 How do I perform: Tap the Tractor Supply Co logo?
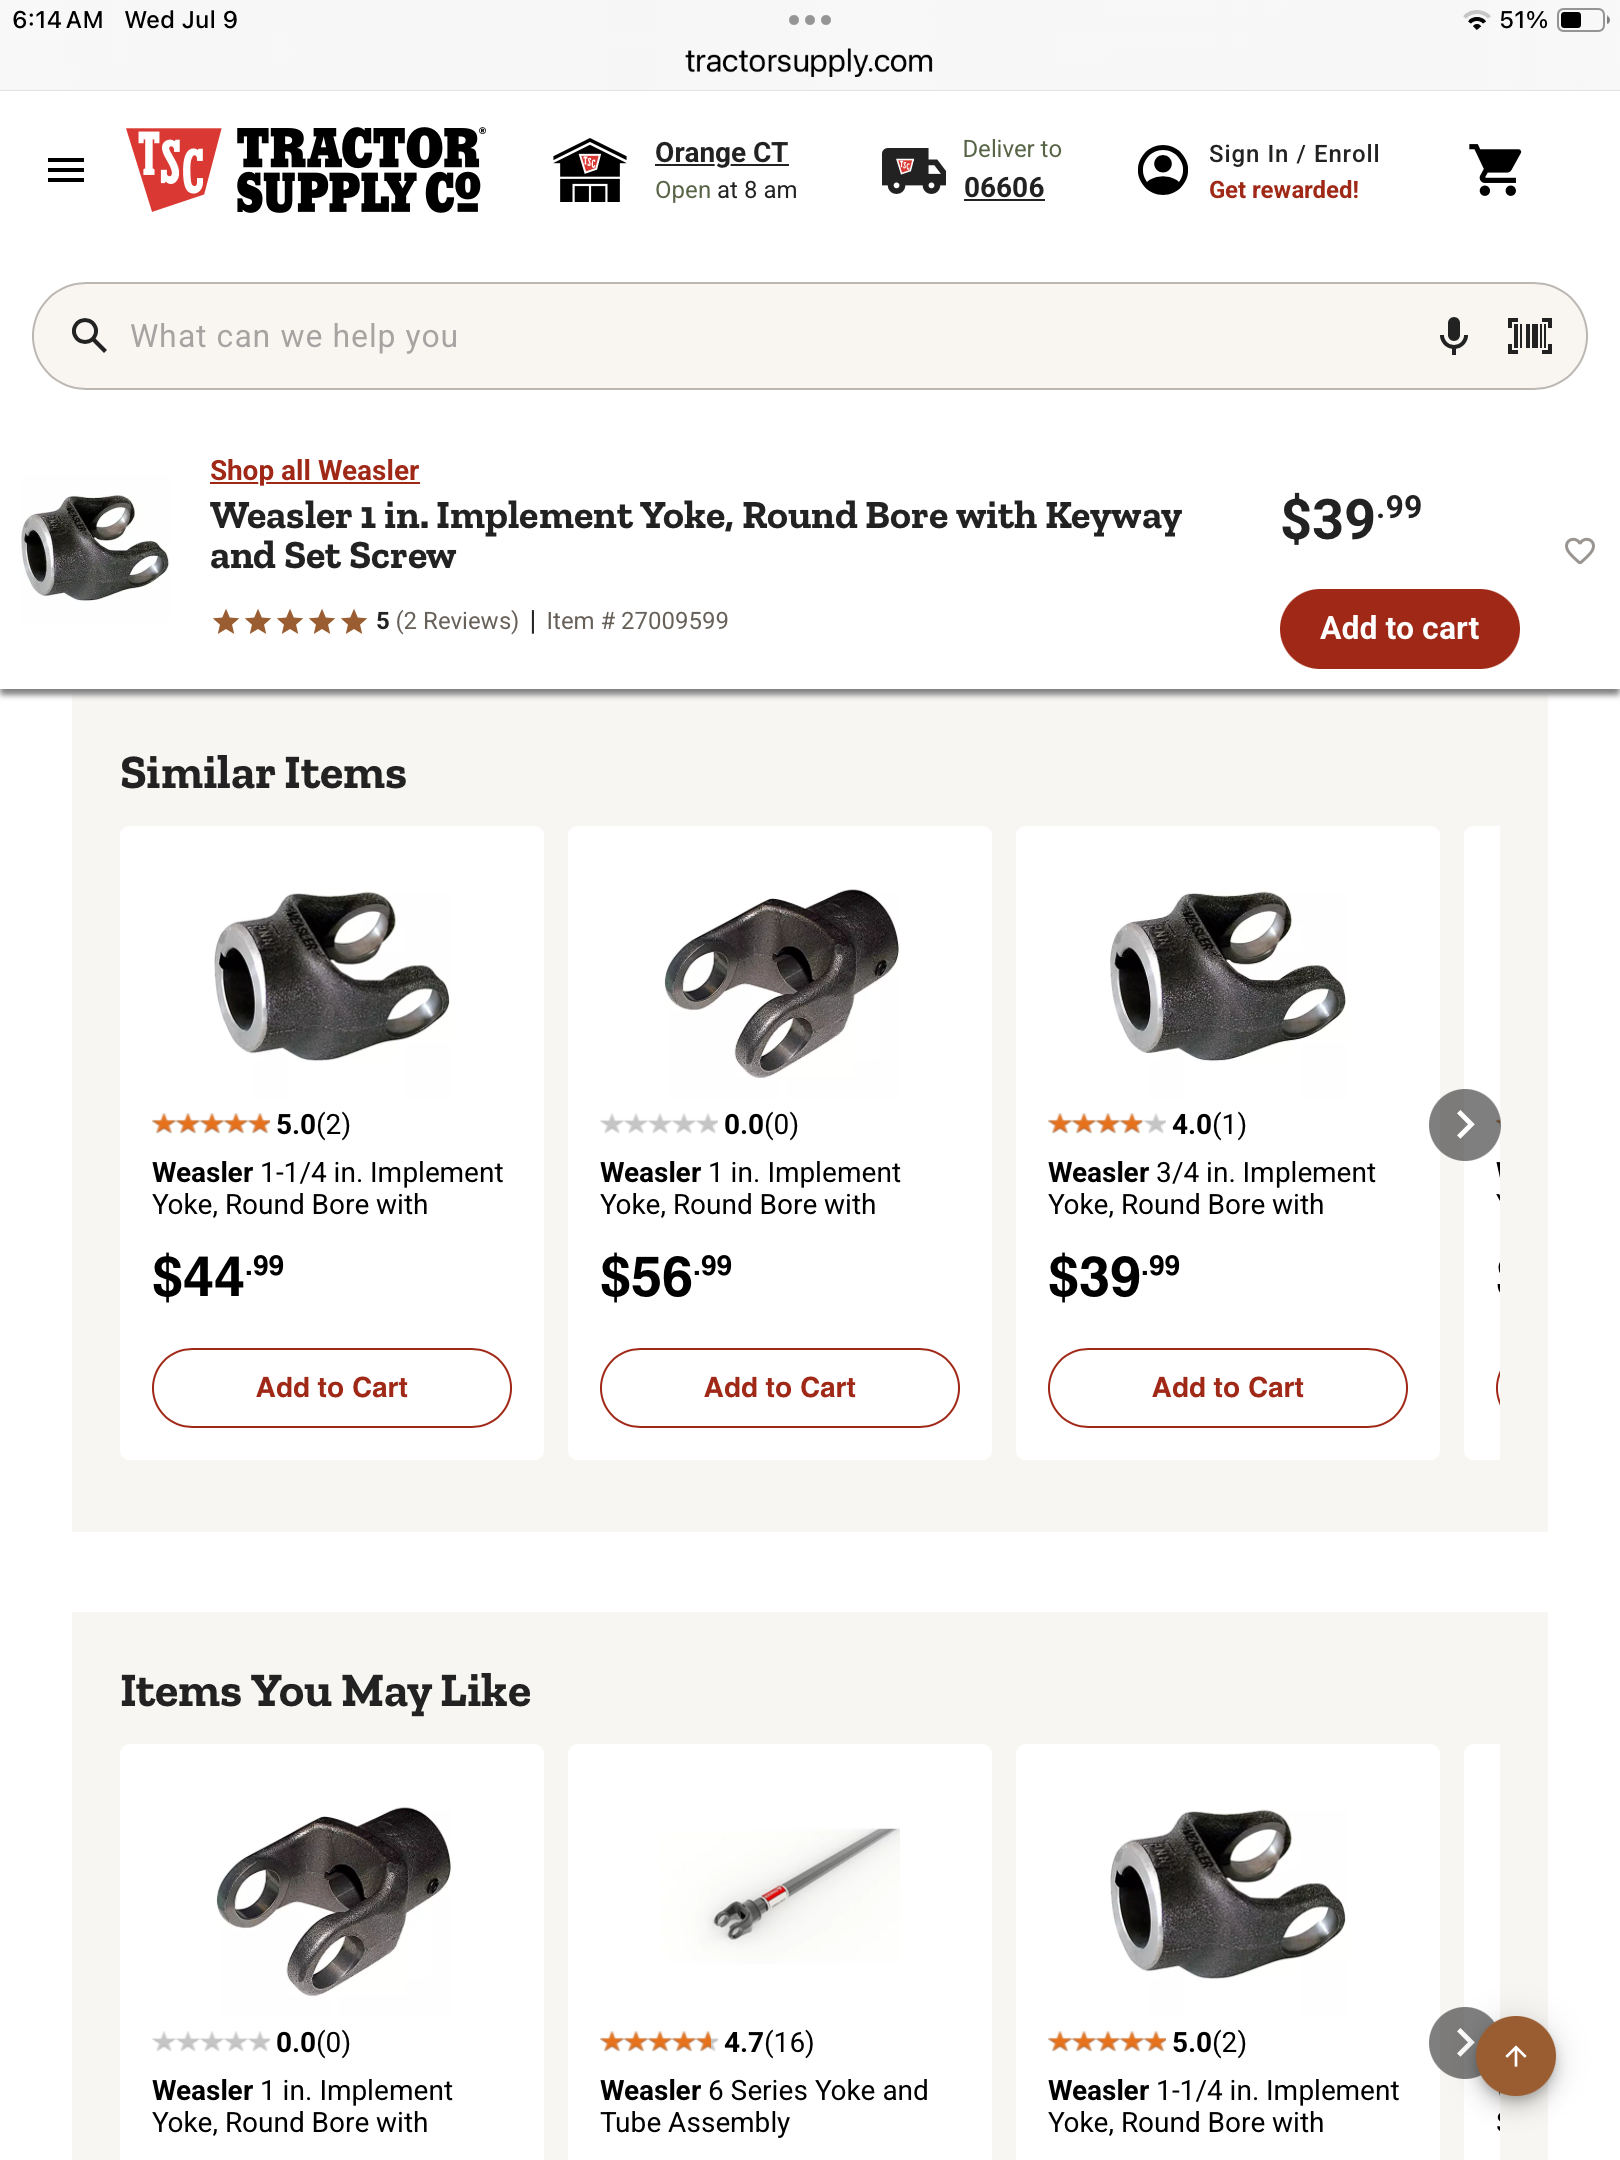[x=306, y=170]
